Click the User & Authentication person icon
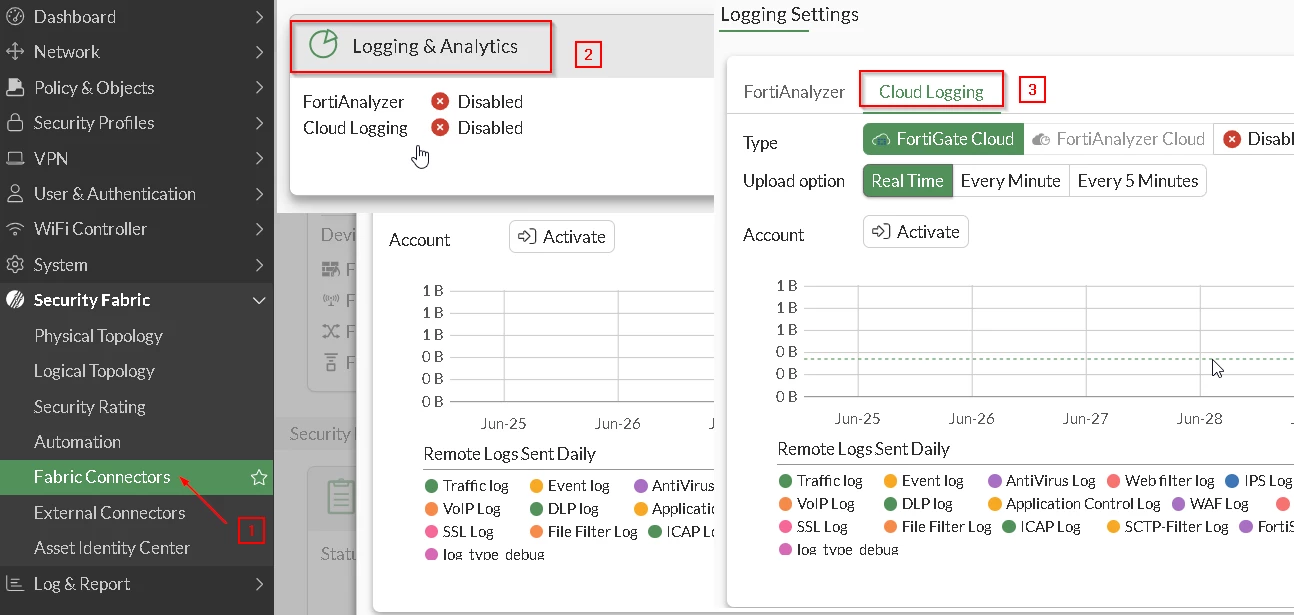 click(x=15, y=194)
